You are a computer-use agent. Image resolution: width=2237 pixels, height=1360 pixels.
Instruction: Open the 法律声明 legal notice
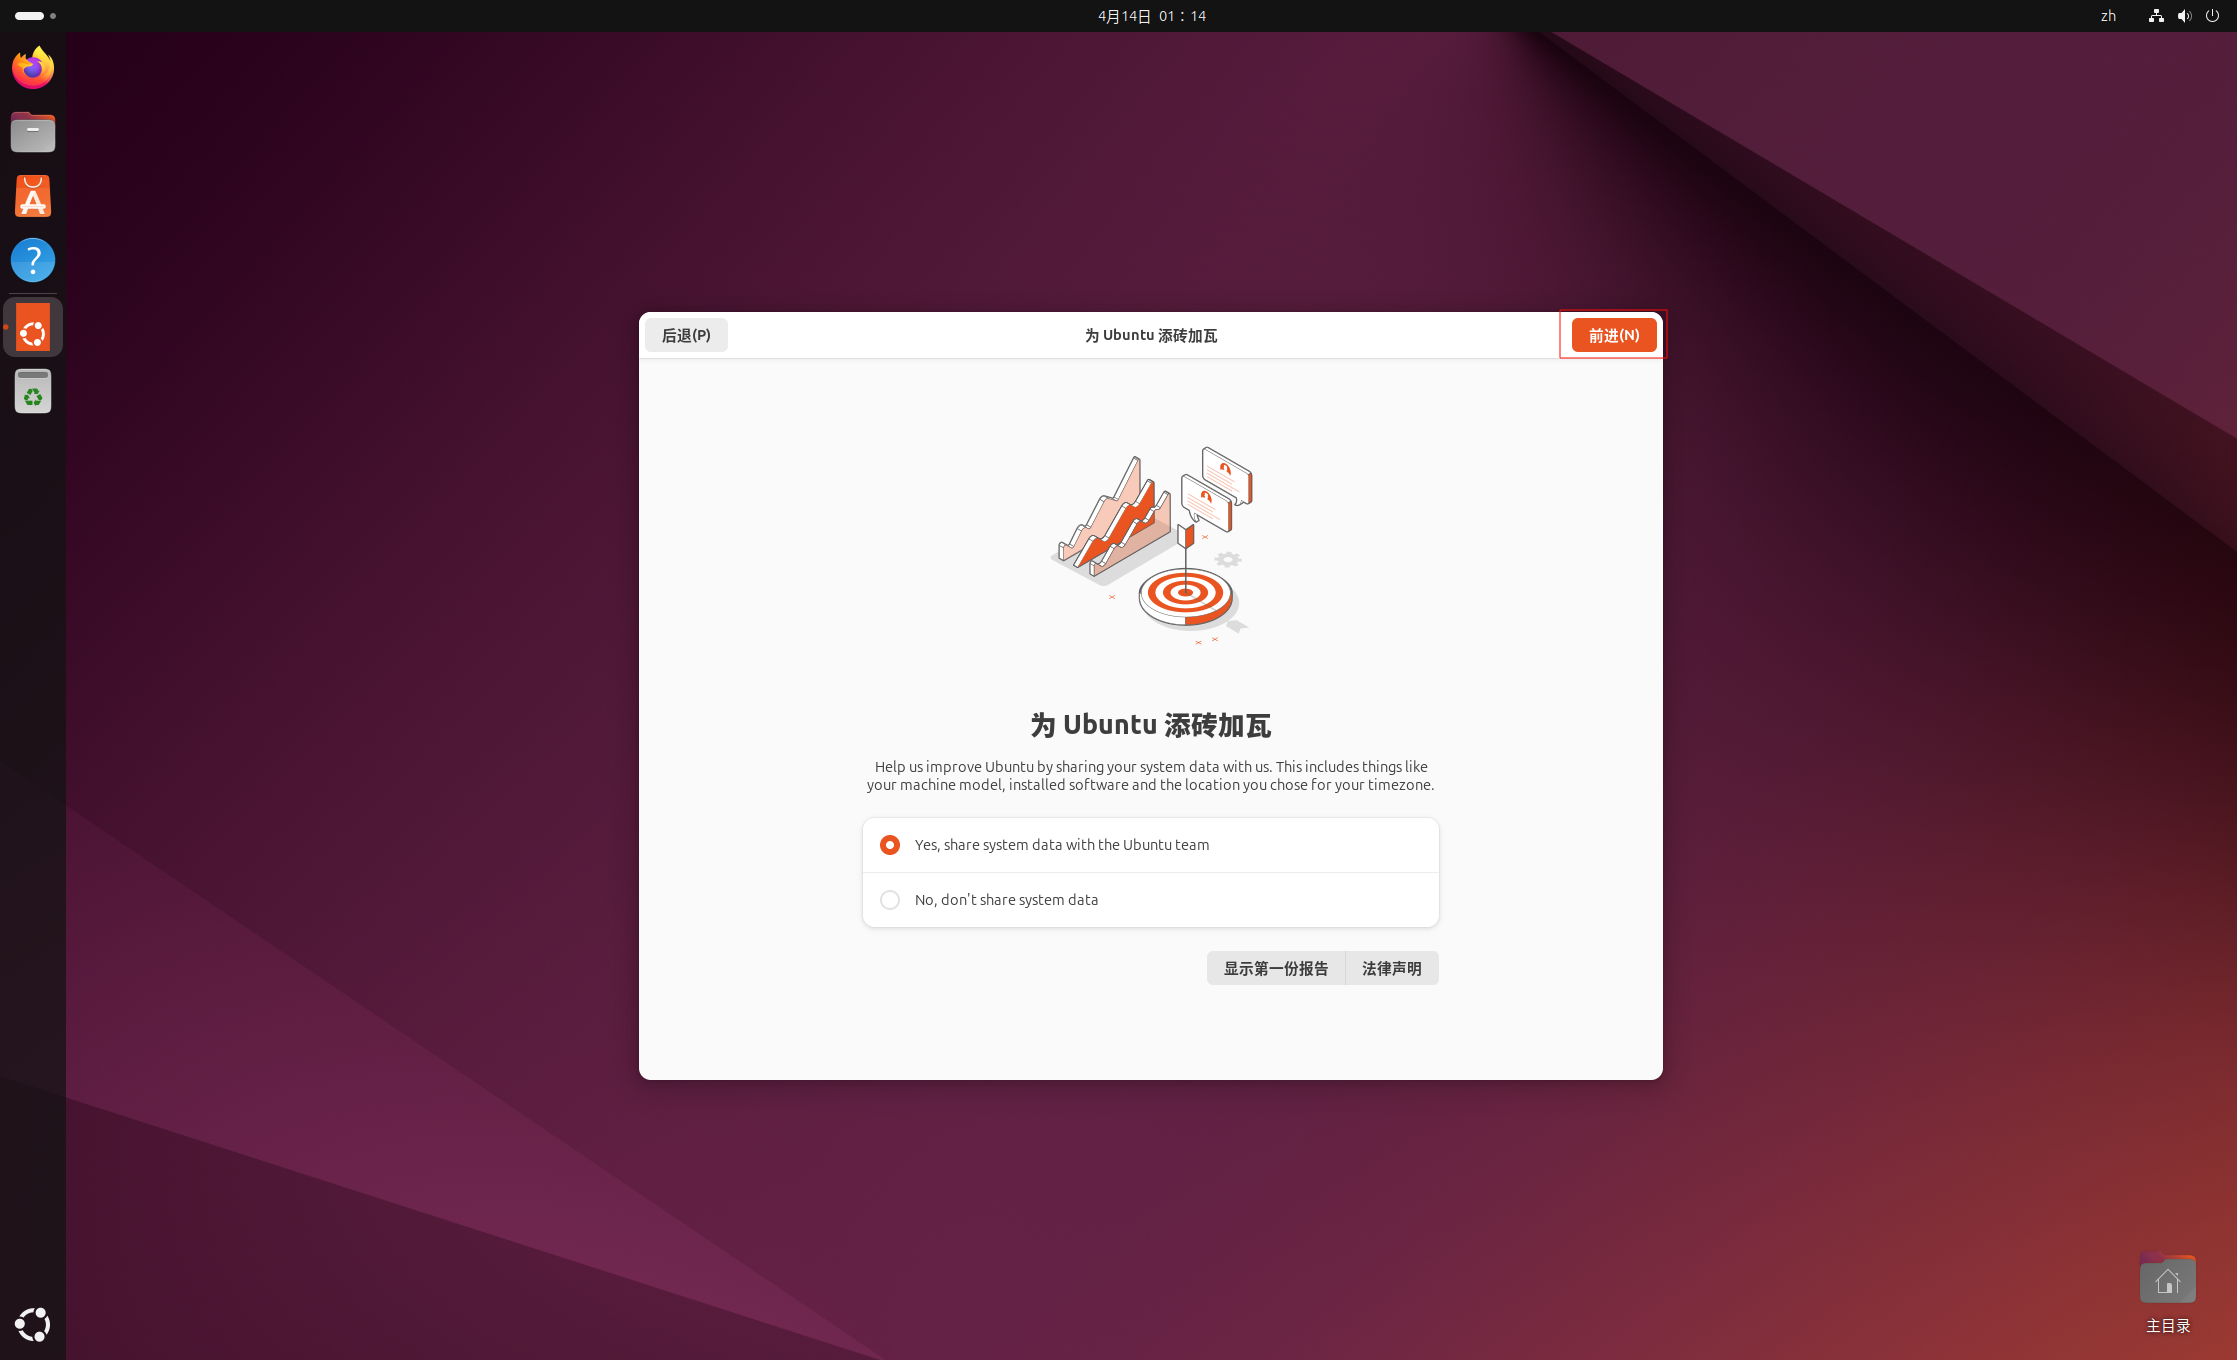(1391, 968)
